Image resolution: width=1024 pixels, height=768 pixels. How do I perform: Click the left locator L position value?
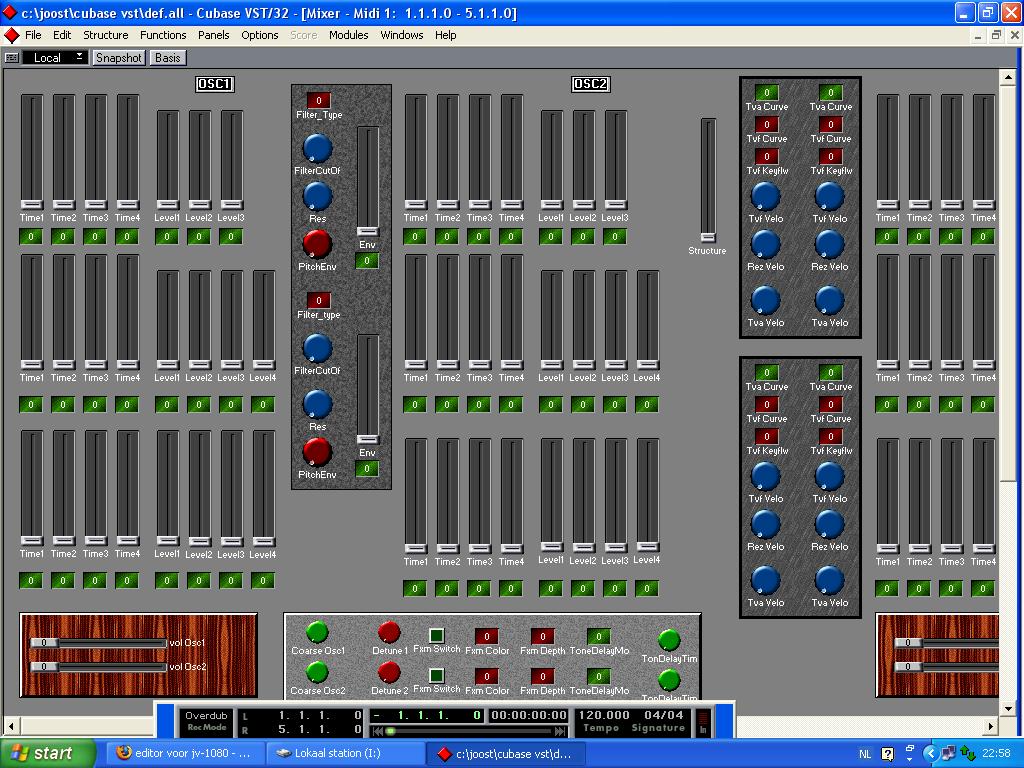320,716
